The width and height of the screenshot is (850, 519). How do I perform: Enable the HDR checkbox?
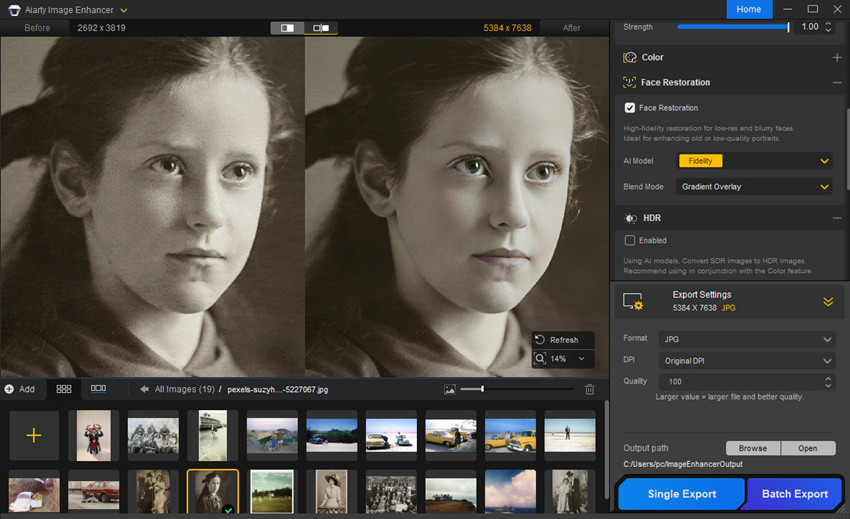pos(629,240)
